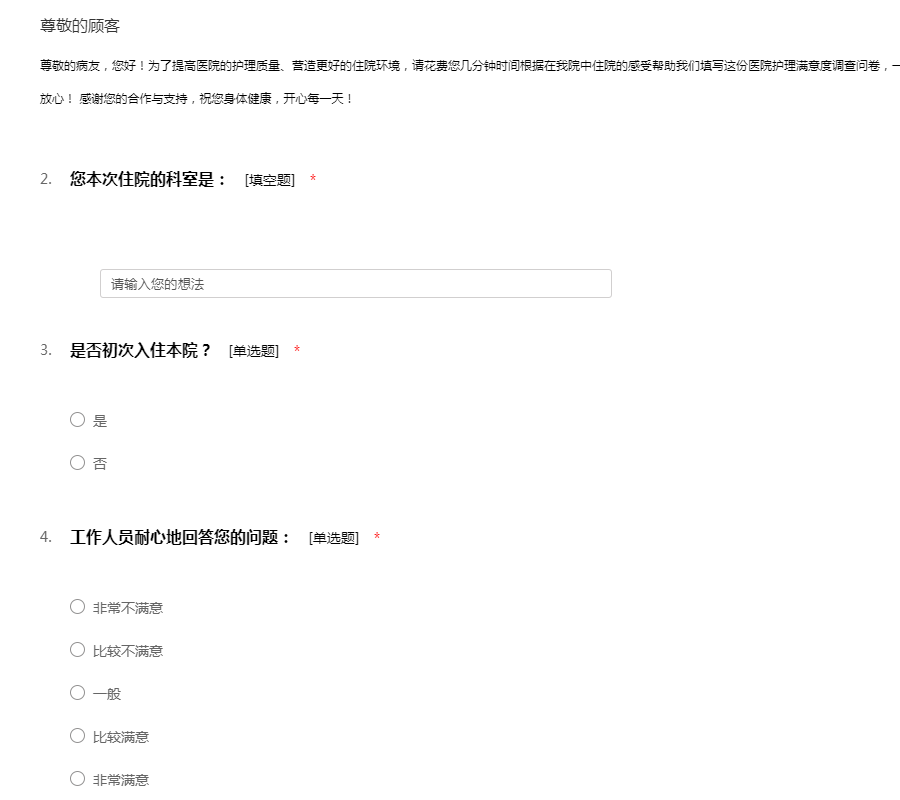Select '是' for first-time hospitalization

click(x=77, y=420)
